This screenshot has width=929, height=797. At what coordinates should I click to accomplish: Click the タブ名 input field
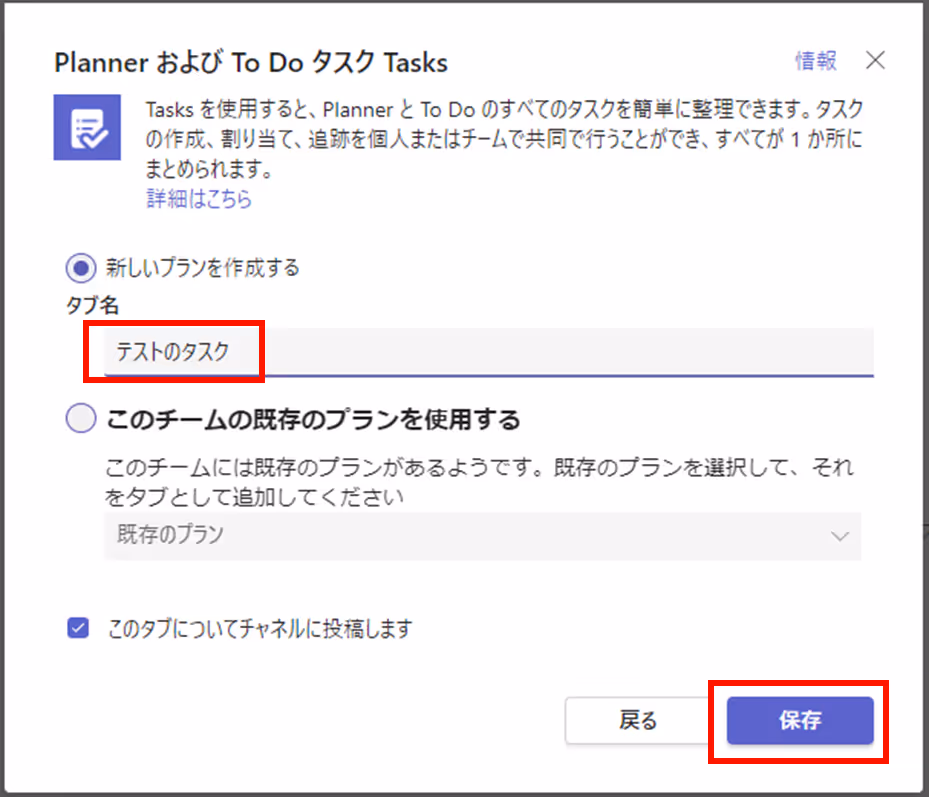(x=489, y=352)
